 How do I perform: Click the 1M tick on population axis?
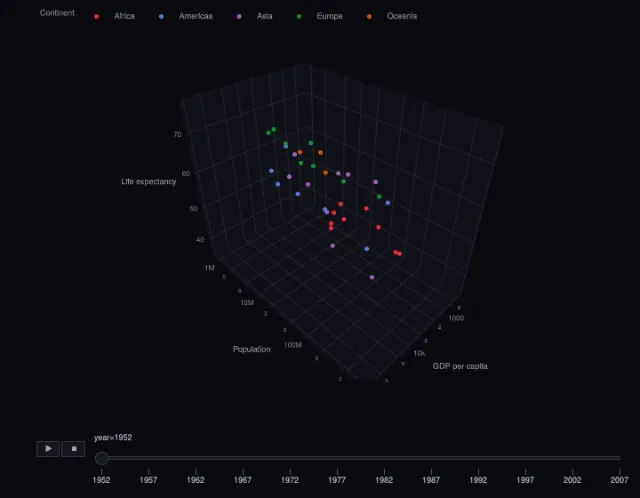(x=209, y=268)
